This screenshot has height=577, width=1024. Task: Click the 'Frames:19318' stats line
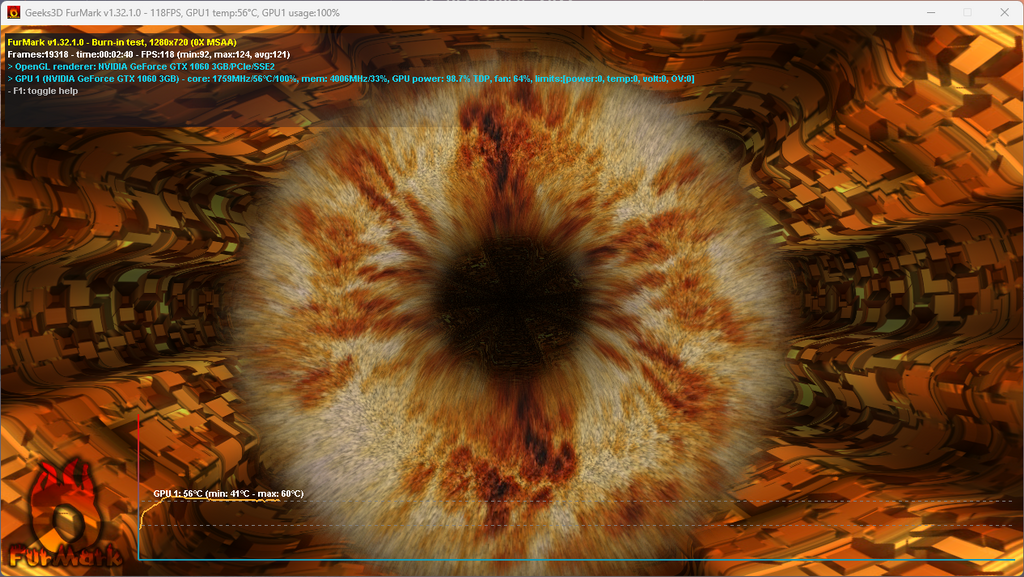point(148,54)
